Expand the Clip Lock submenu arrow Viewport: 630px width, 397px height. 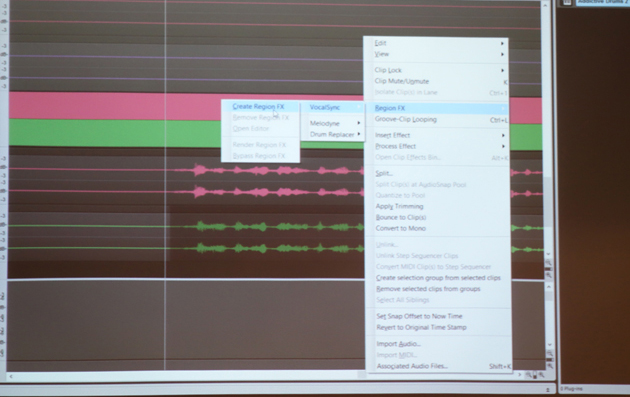(502, 70)
